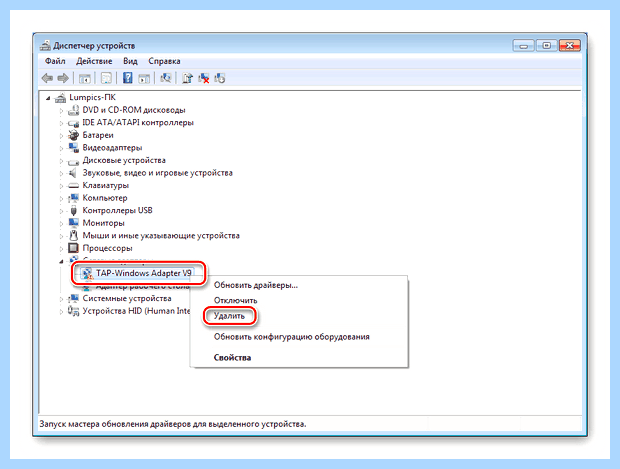
Task: Click Scan for hardware changes icon
Action: pos(166,78)
